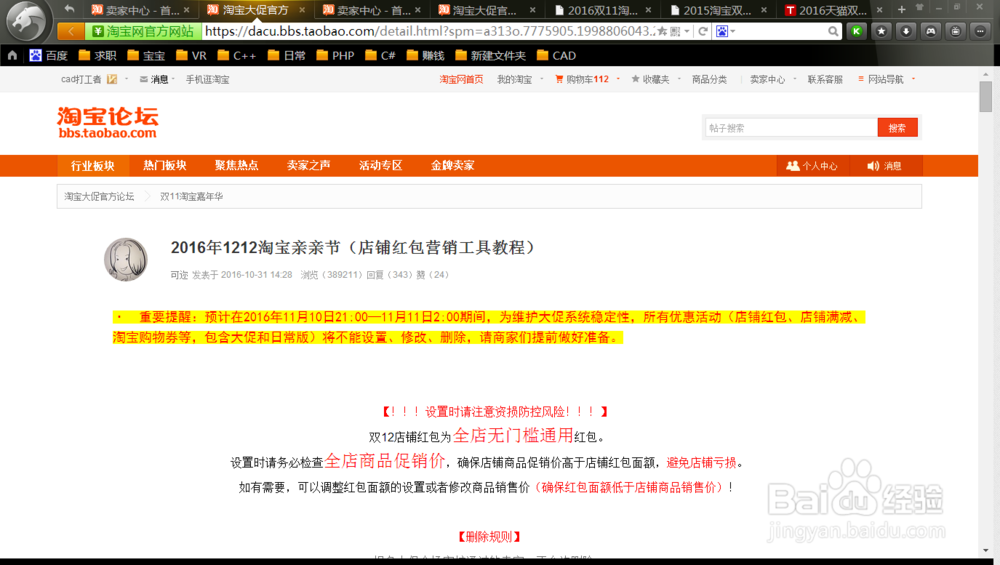Select 活动专区 in forum nav
The height and width of the screenshot is (565, 1000).
click(x=381, y=166)
